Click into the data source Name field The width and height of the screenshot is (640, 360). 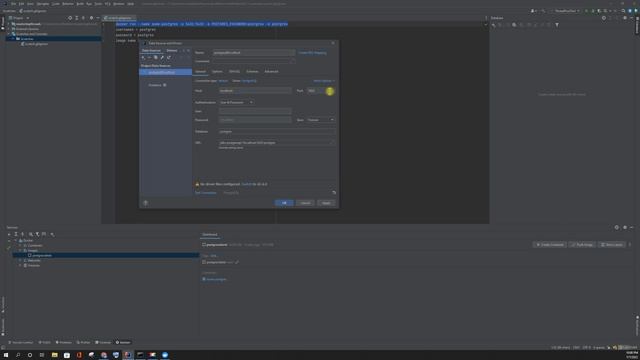253,53
